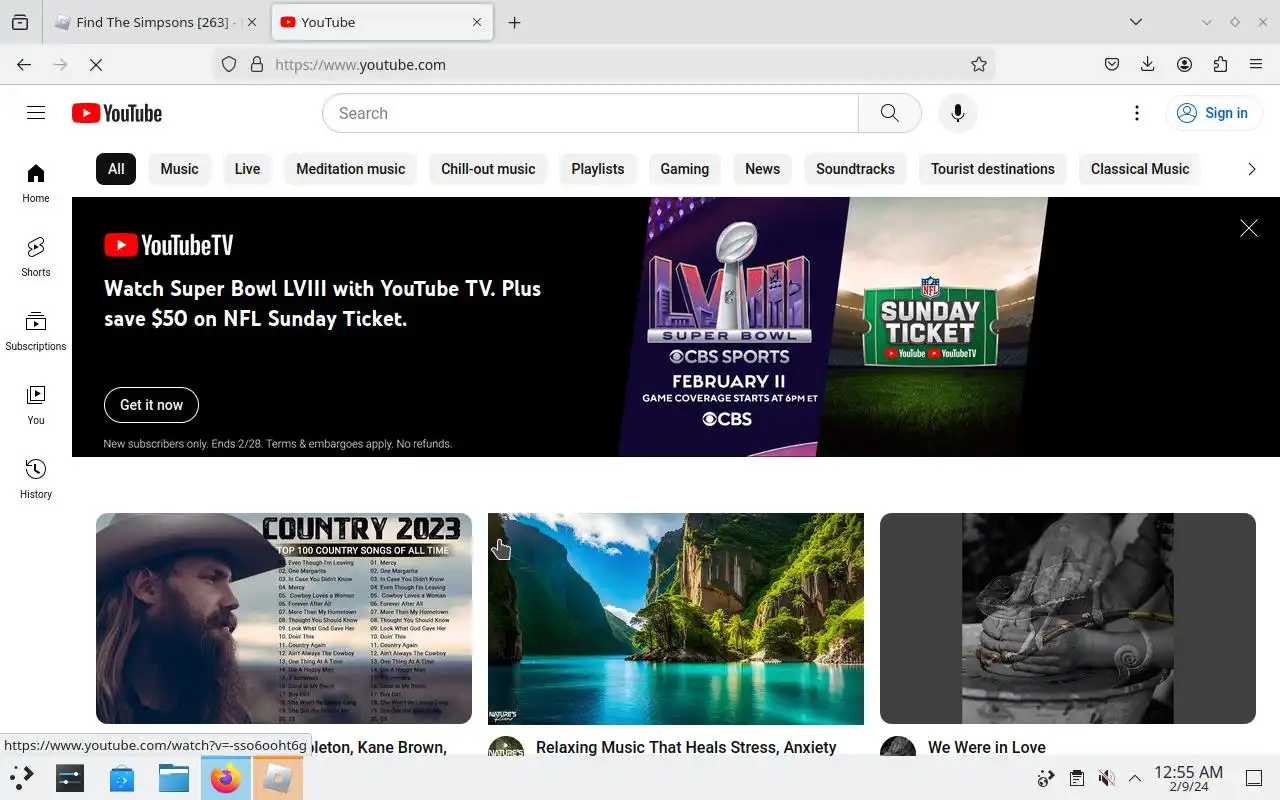1280x800 pixels.
Task: Close the YouTube tab
Action: 477,22
